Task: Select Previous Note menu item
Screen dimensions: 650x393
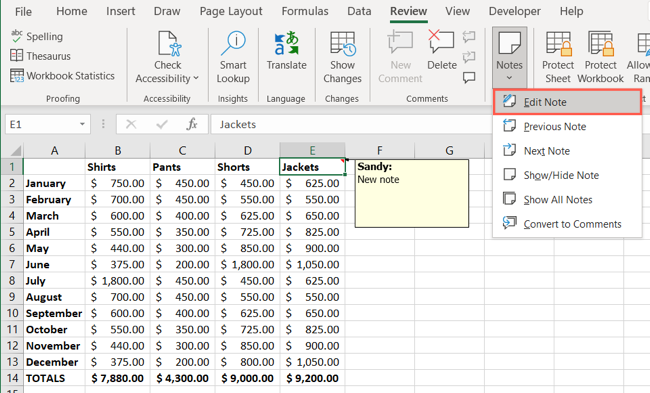Action: (x=567, y=126)
